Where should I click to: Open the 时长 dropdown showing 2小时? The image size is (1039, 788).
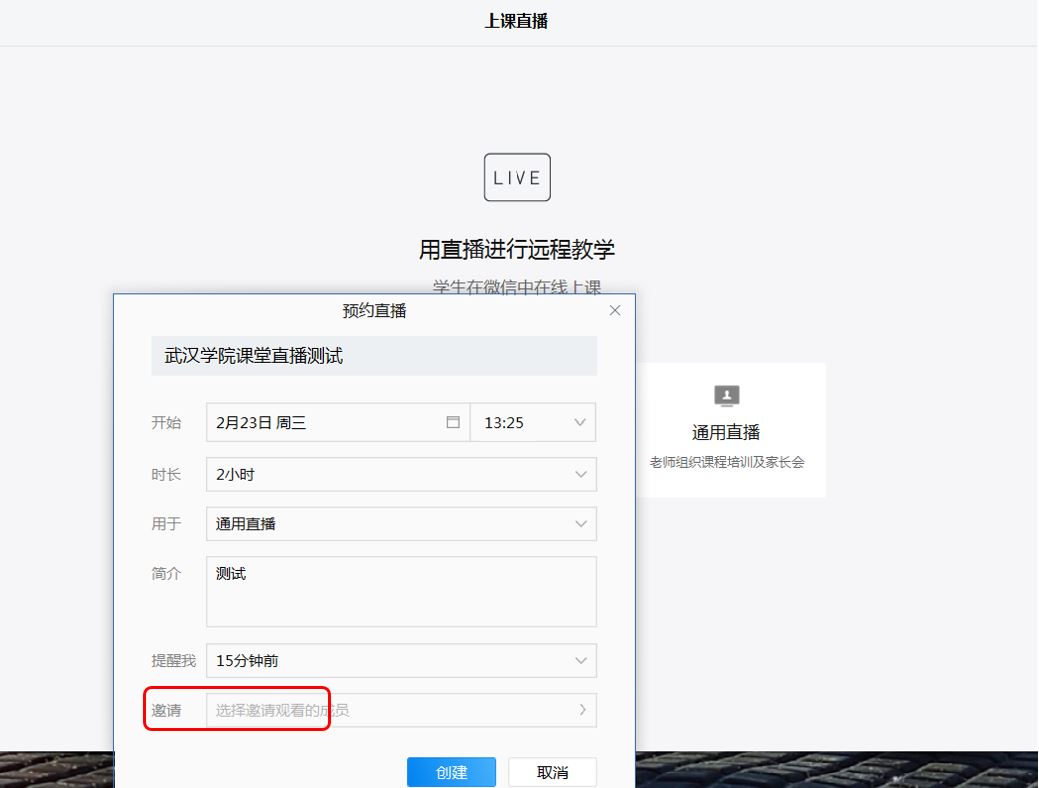click(400, 475)
